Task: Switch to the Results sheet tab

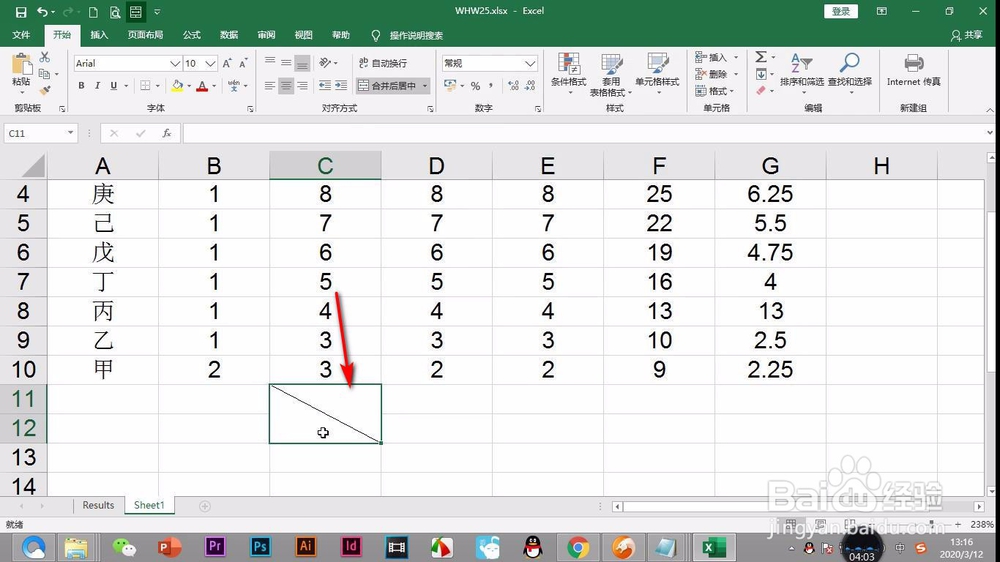Action: point(98,505)
